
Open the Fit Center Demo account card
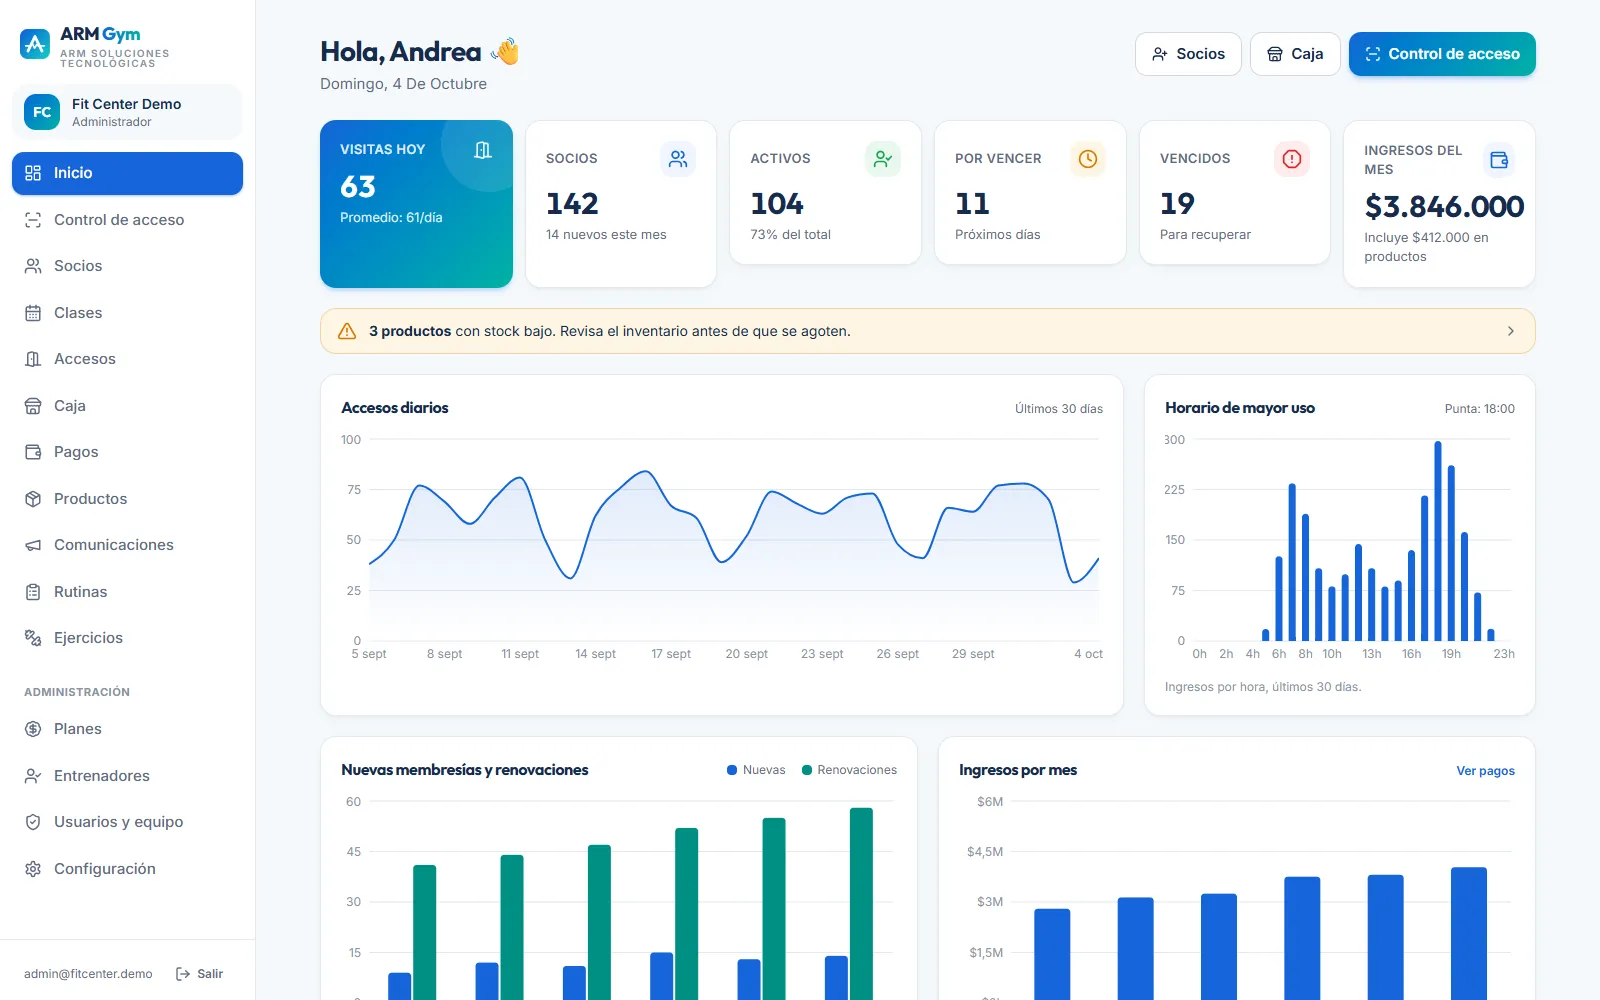coord(127,112)
